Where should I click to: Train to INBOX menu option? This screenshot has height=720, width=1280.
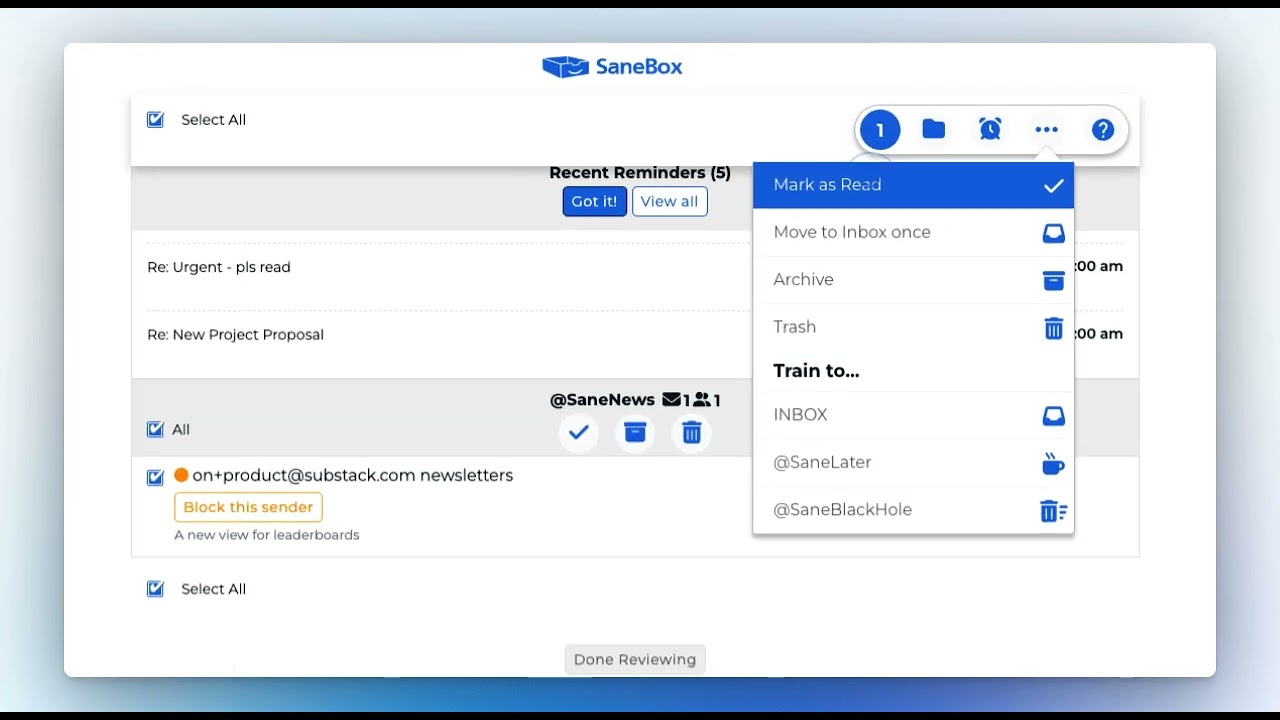coord(913,415)
